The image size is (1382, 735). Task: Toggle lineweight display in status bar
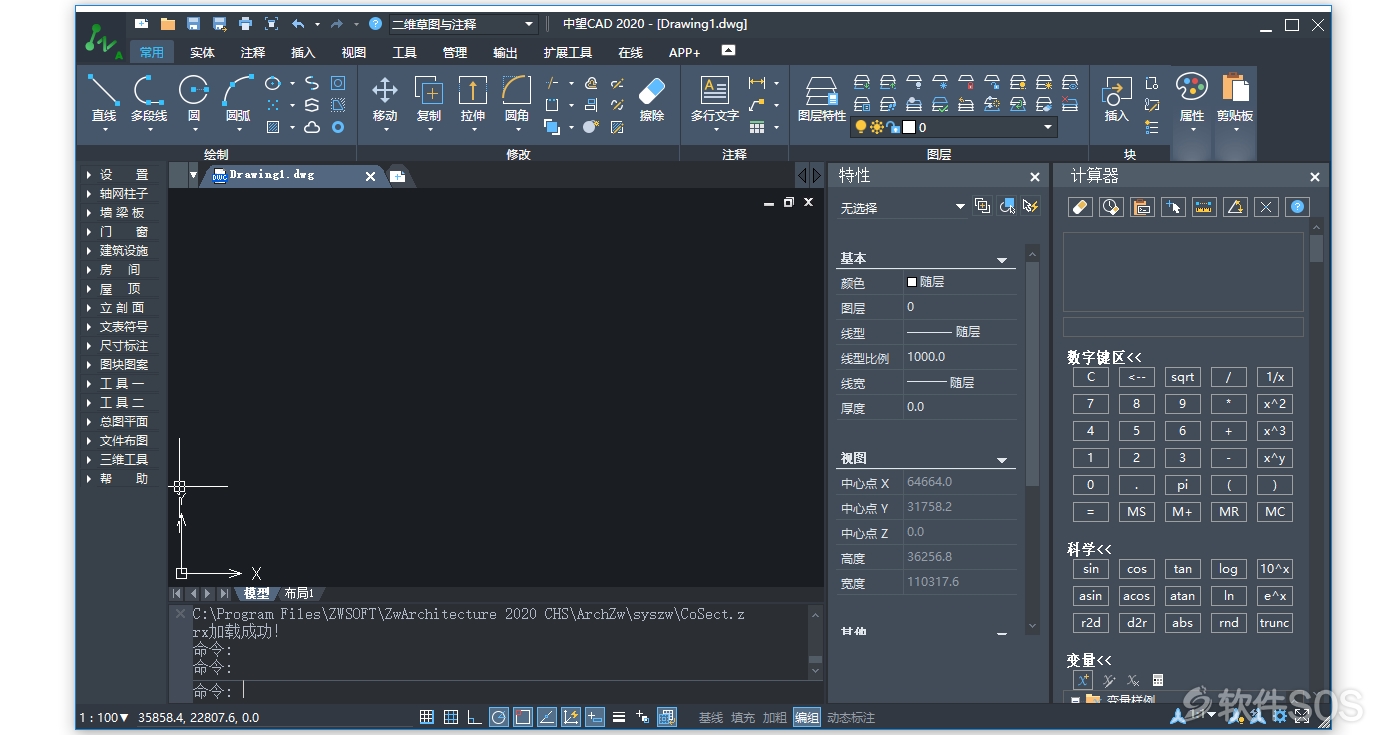tap(619, 717)
